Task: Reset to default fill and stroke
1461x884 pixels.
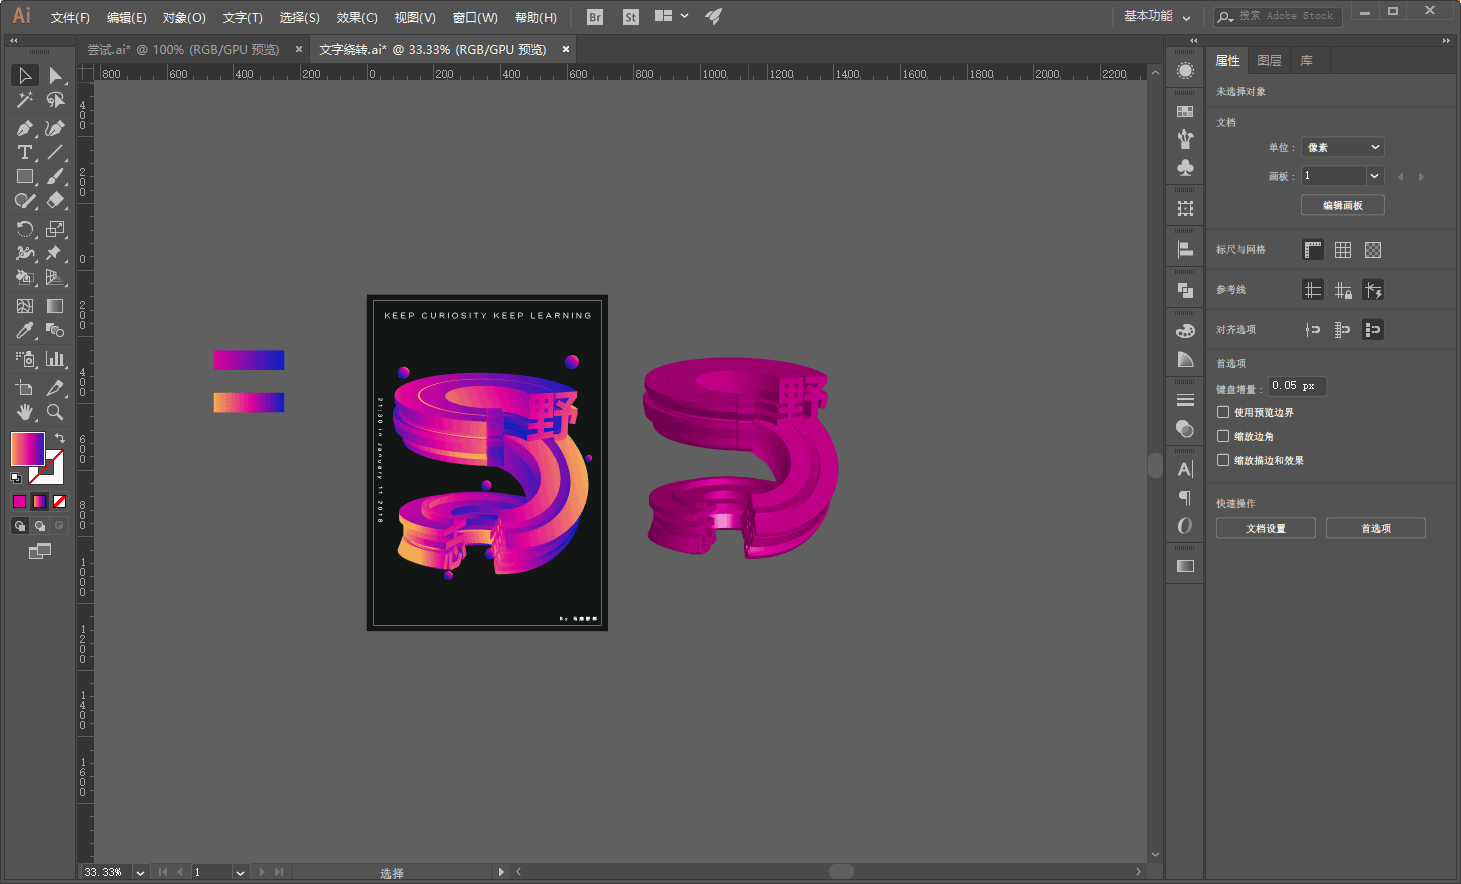Action: pyautogui.click(x=16, y=478)
